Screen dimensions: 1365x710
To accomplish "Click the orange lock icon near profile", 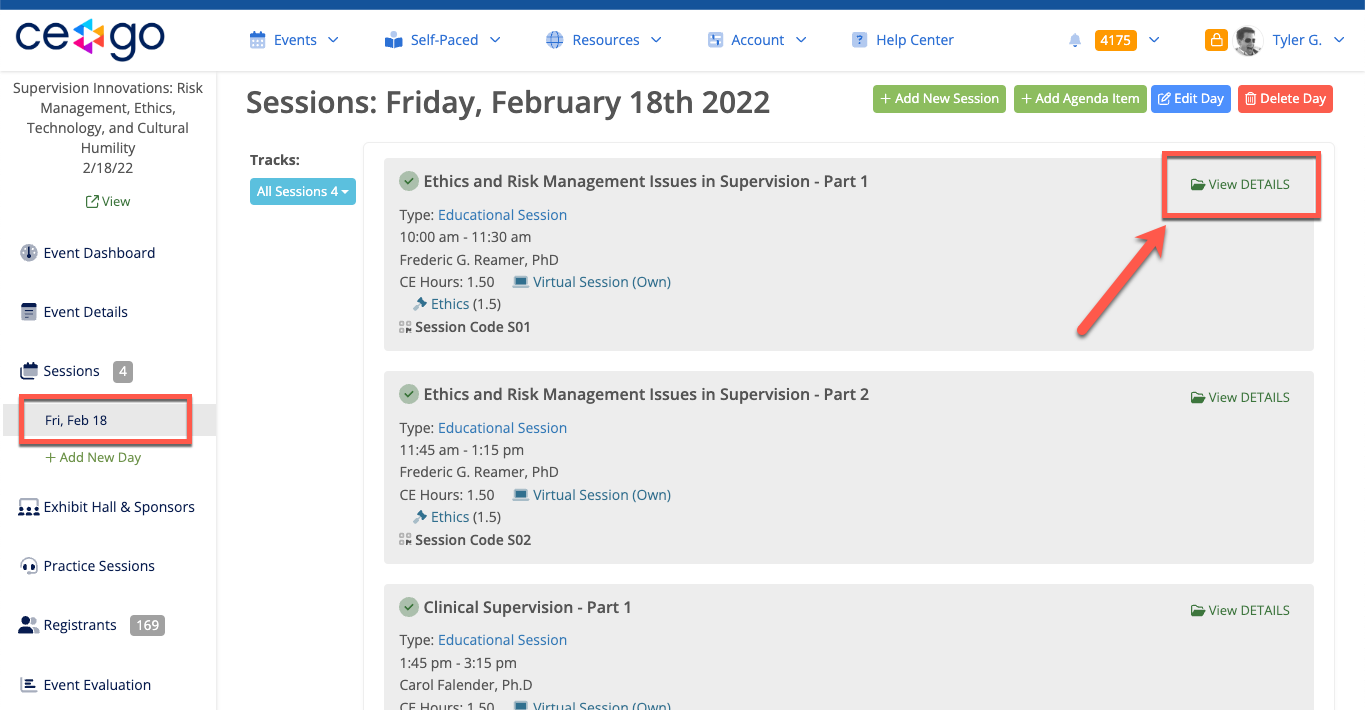I will 1216,40.
